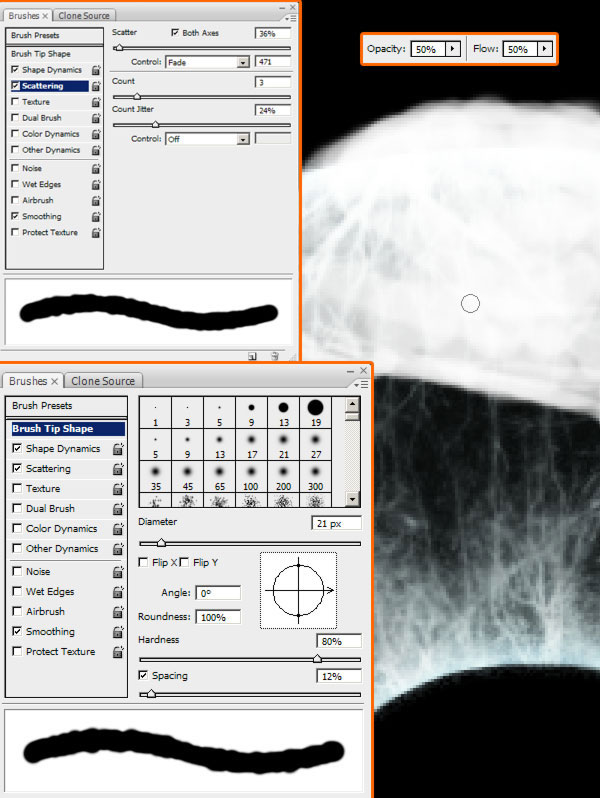Open Brush Presets in the lower panel
This screenshot has width=600, height=798.
pos(41,406)
